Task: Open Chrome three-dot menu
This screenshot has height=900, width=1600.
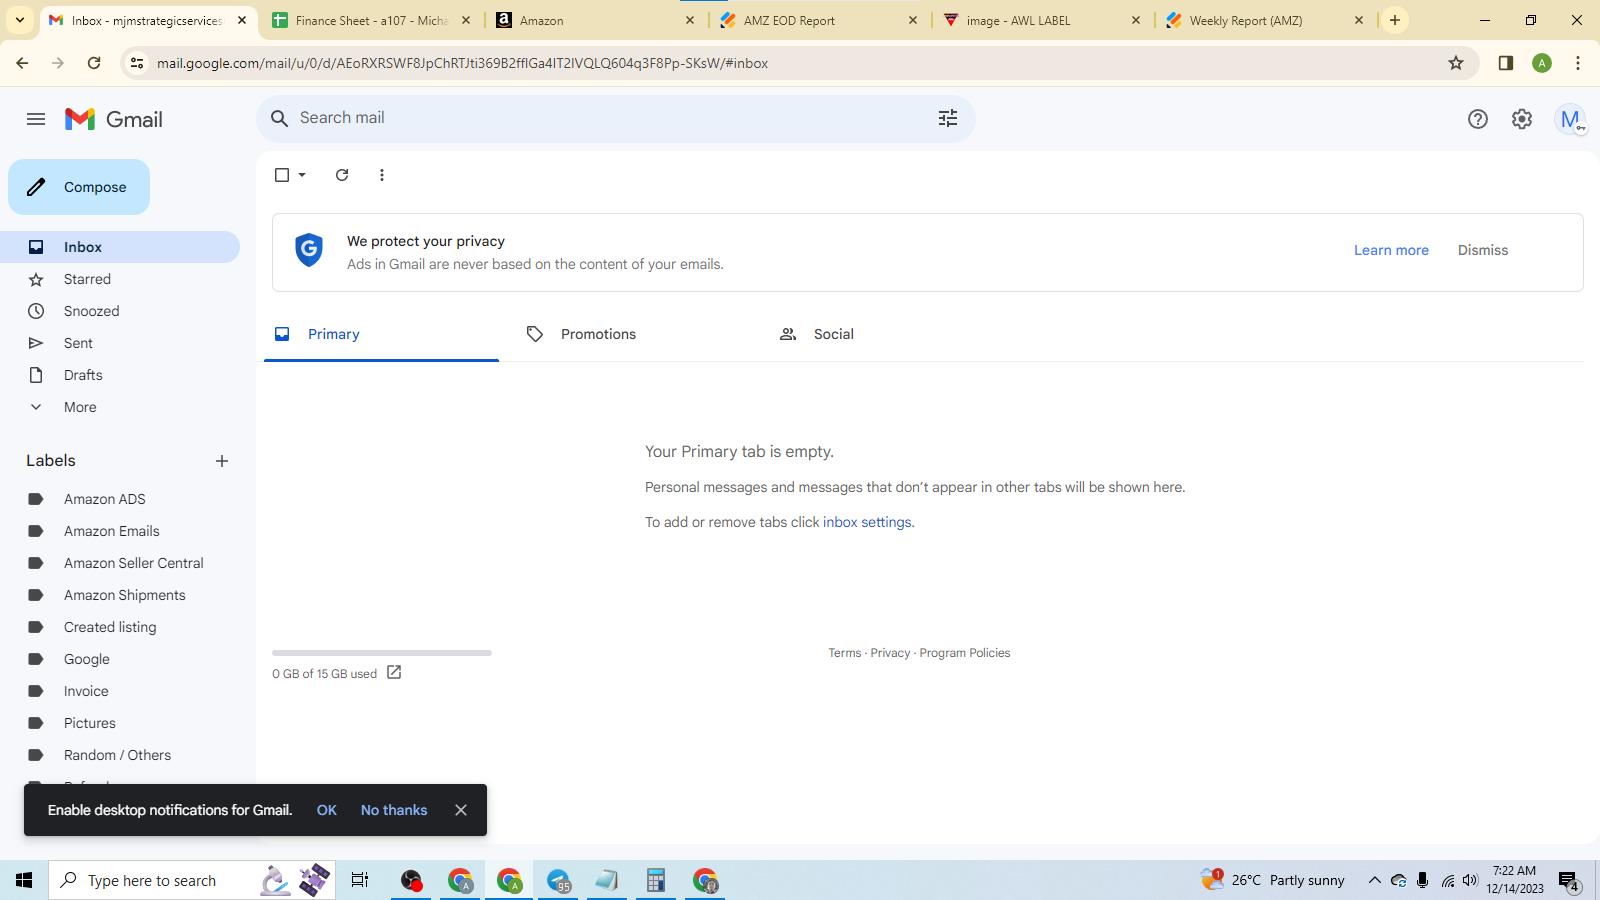Action: click(x=1578, y=63)
